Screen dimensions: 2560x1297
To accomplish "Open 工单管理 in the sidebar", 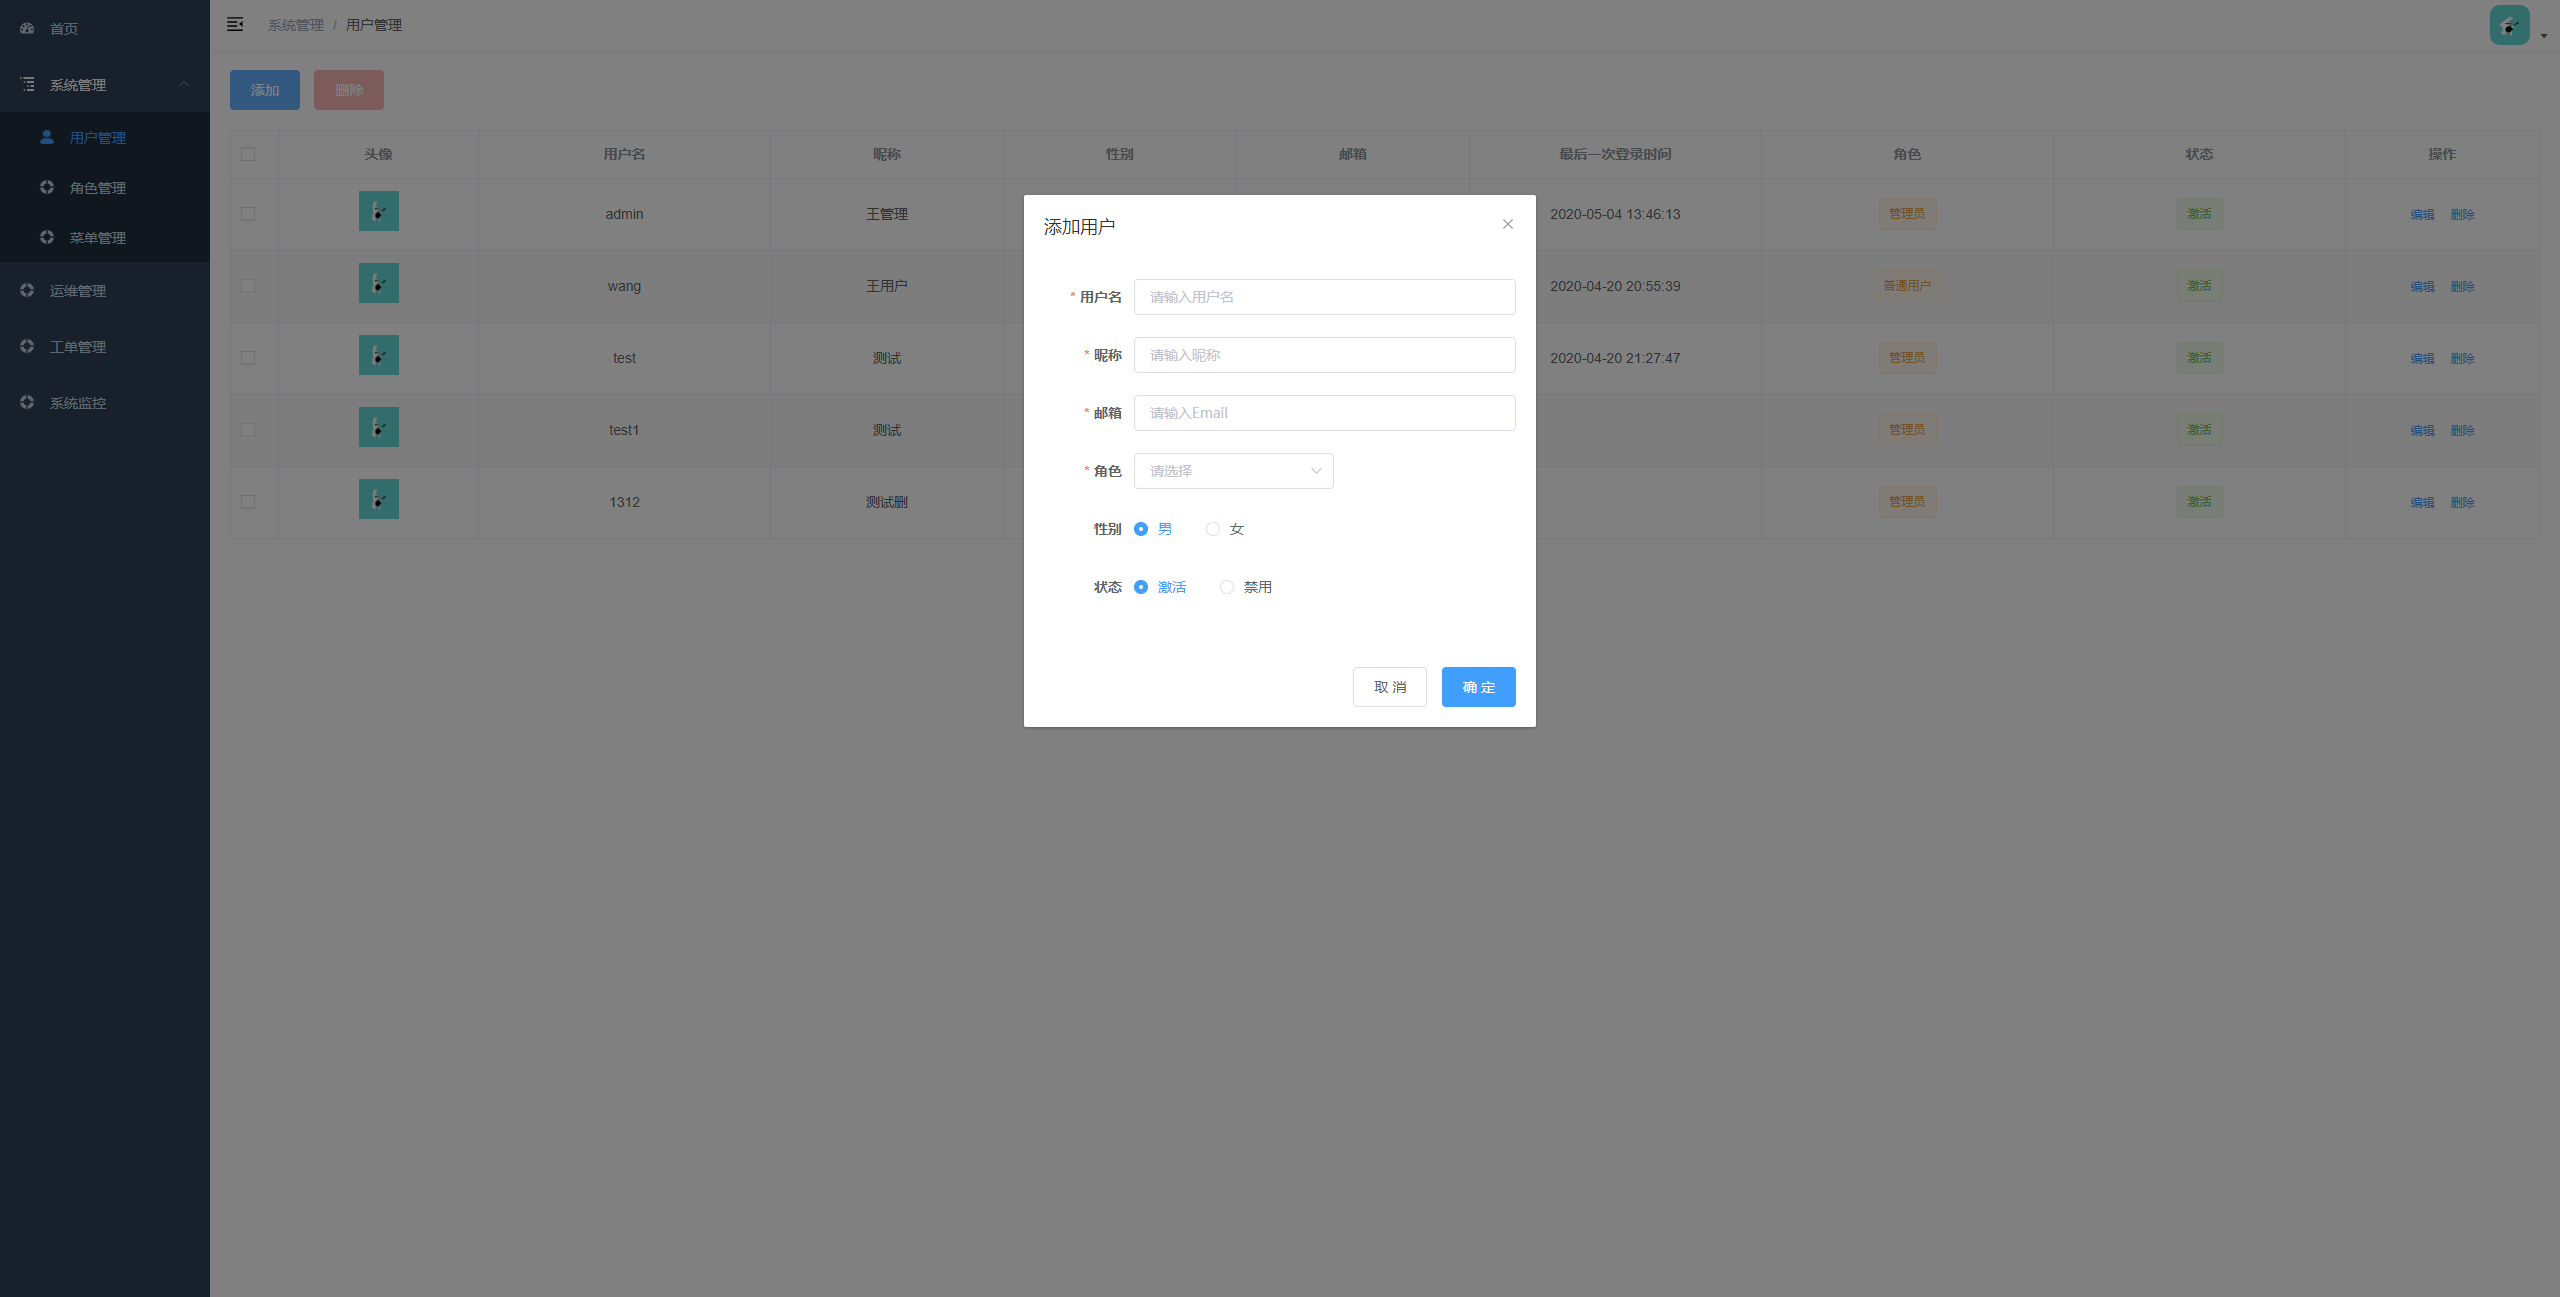I will coord(78,347).
